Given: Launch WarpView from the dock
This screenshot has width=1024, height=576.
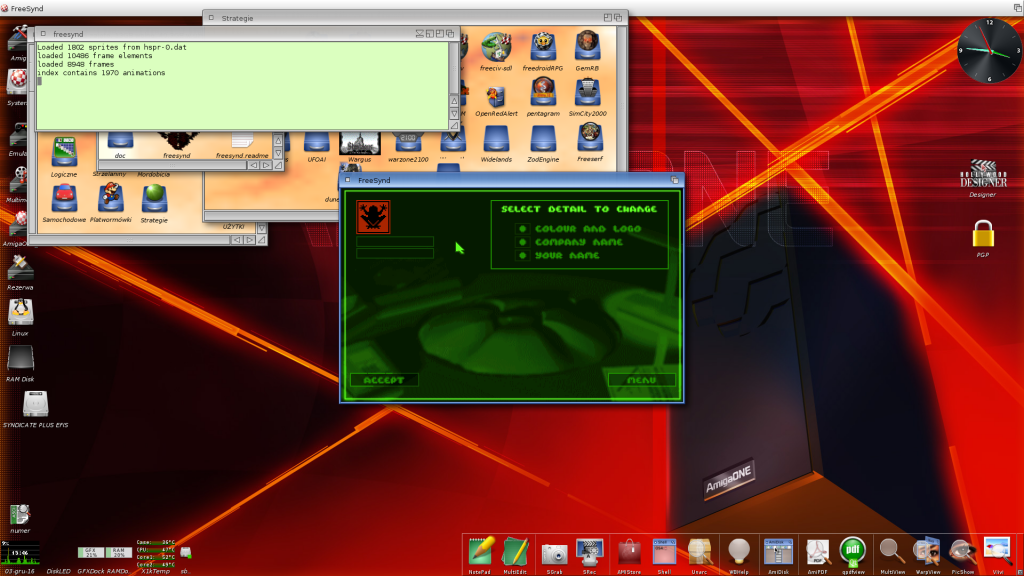Looking at the screenshot, I should coord(927,552).
